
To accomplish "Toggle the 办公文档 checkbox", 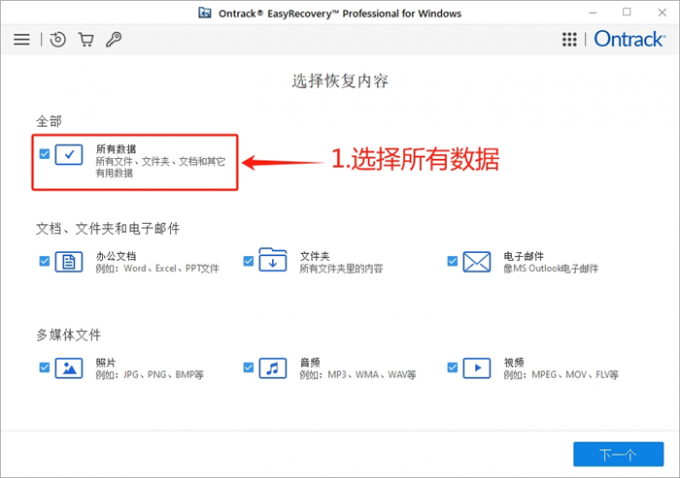I will pos(44,261).
